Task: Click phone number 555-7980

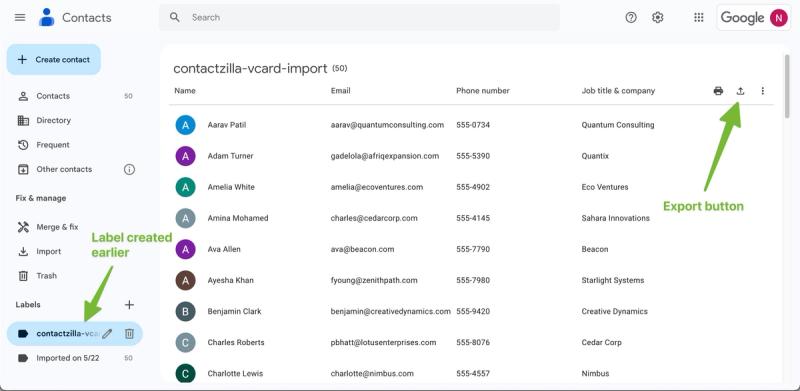Action: pos(473,281)
